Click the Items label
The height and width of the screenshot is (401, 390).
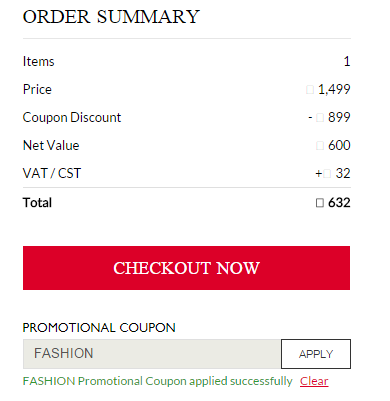(38, 61)
